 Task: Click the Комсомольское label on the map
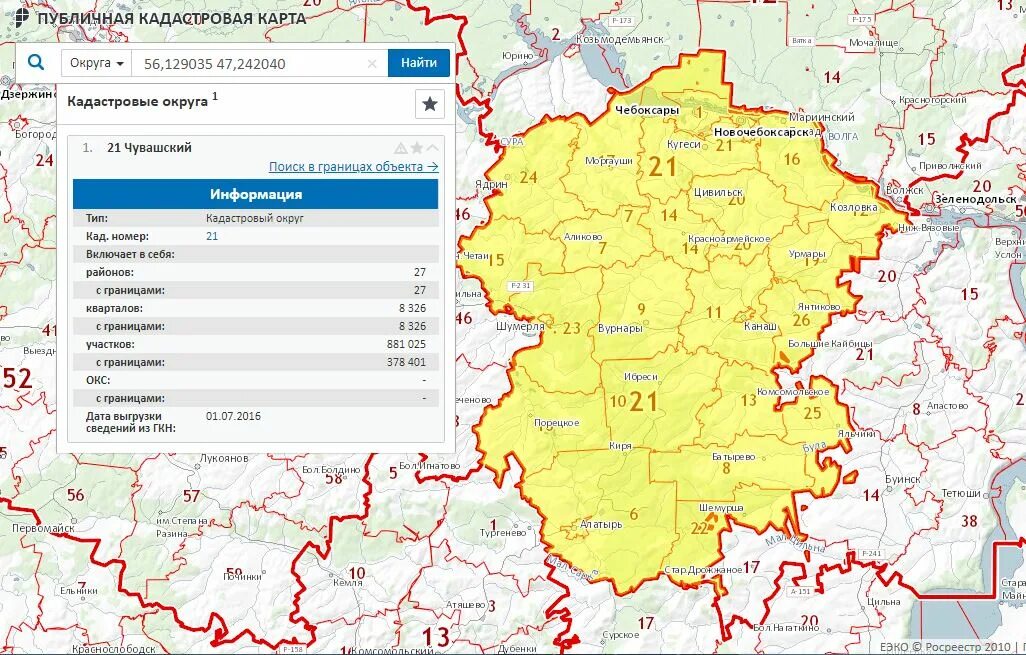click(x=793, y=392)
